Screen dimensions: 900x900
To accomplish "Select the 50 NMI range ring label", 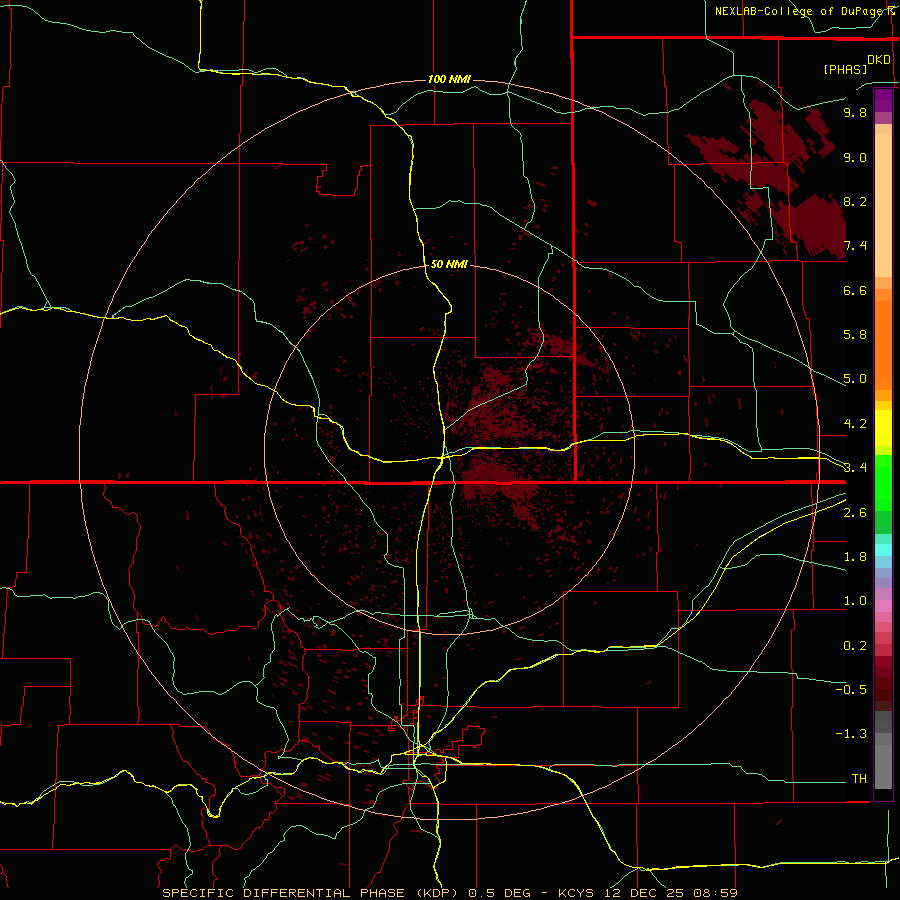I will (449, 264).
